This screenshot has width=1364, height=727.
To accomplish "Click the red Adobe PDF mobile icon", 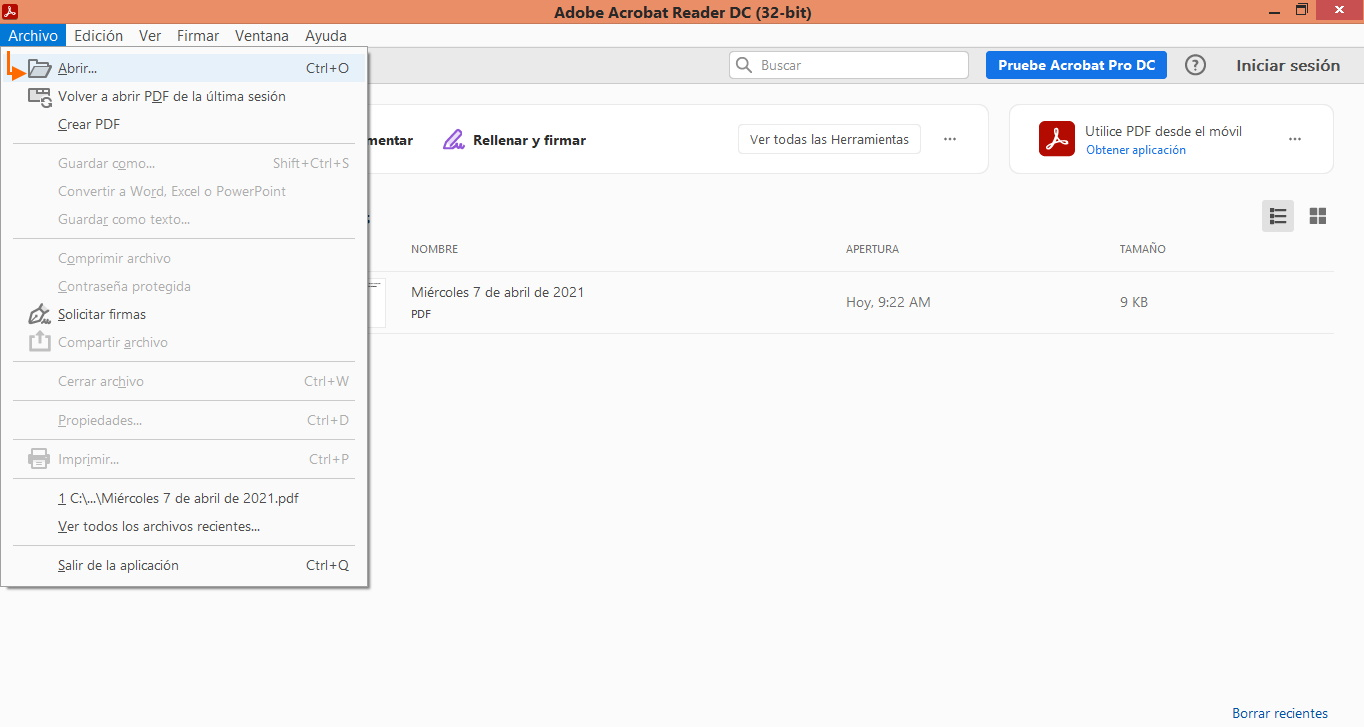I will [x=1056, y=139].
